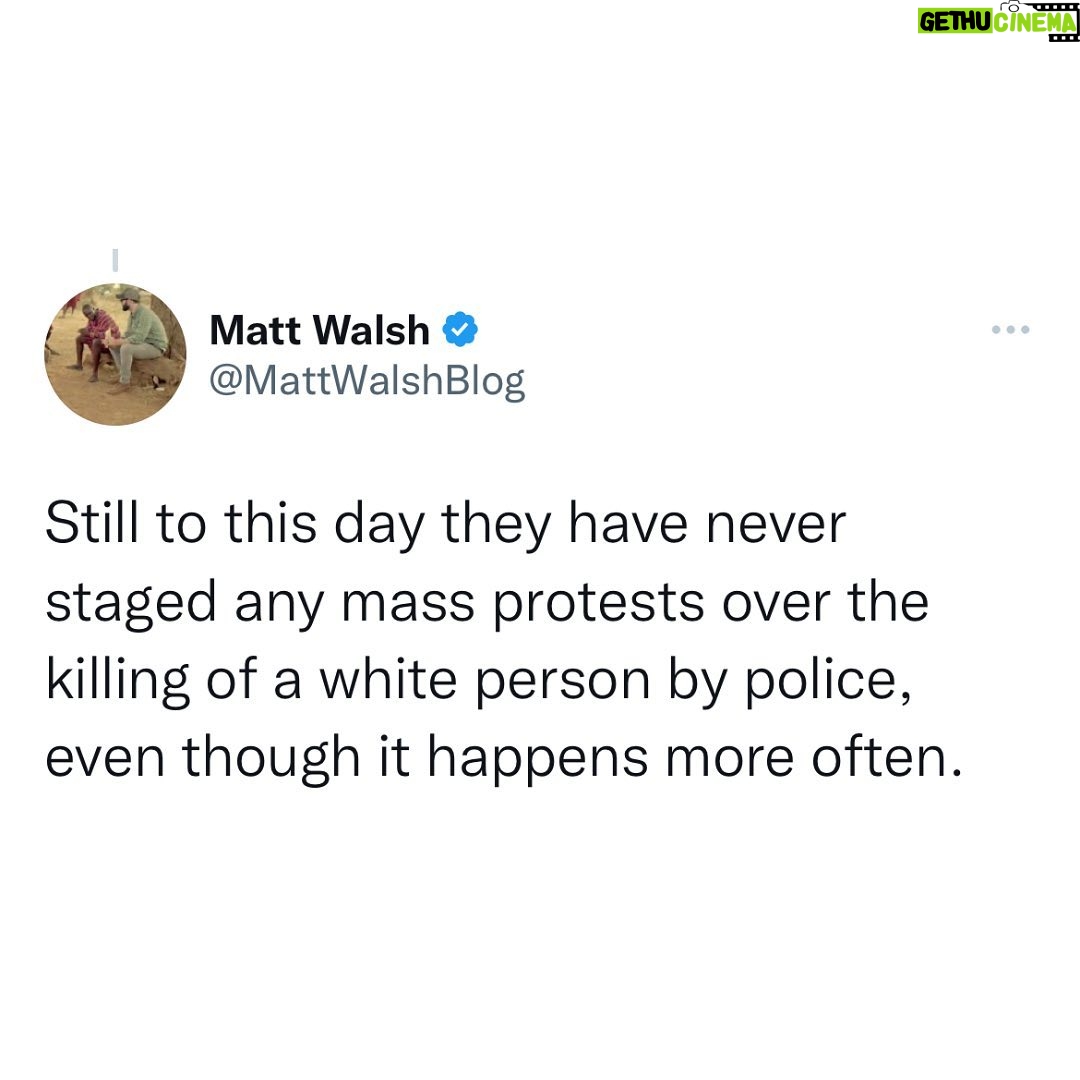Click the word 'often.' ending the tweet

[x=886, y=758]
